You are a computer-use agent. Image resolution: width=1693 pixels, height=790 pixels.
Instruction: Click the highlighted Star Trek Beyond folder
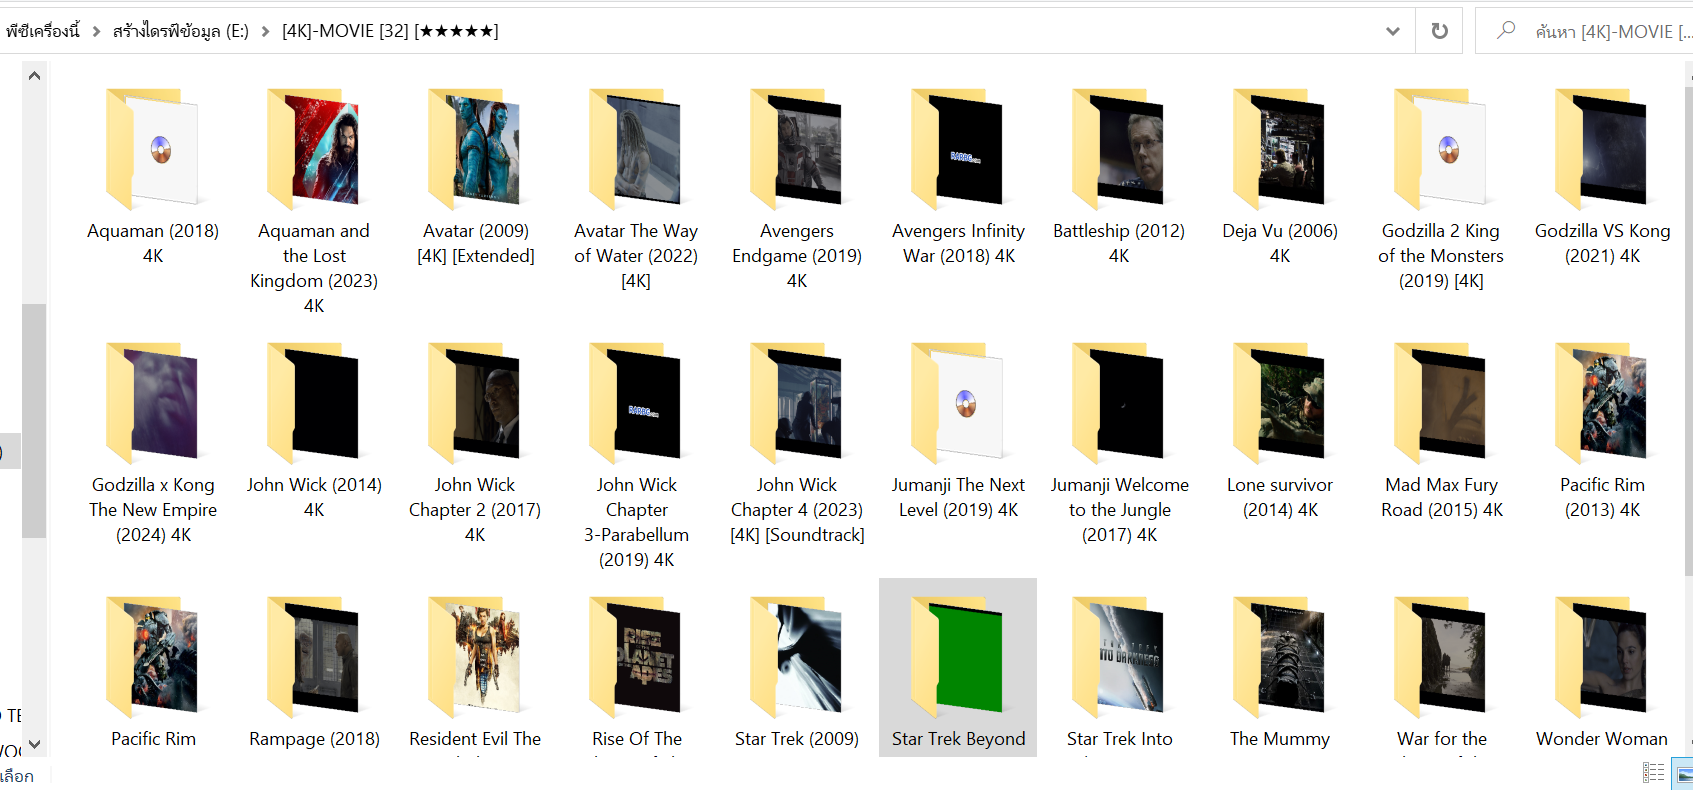(x=958, y=667)
